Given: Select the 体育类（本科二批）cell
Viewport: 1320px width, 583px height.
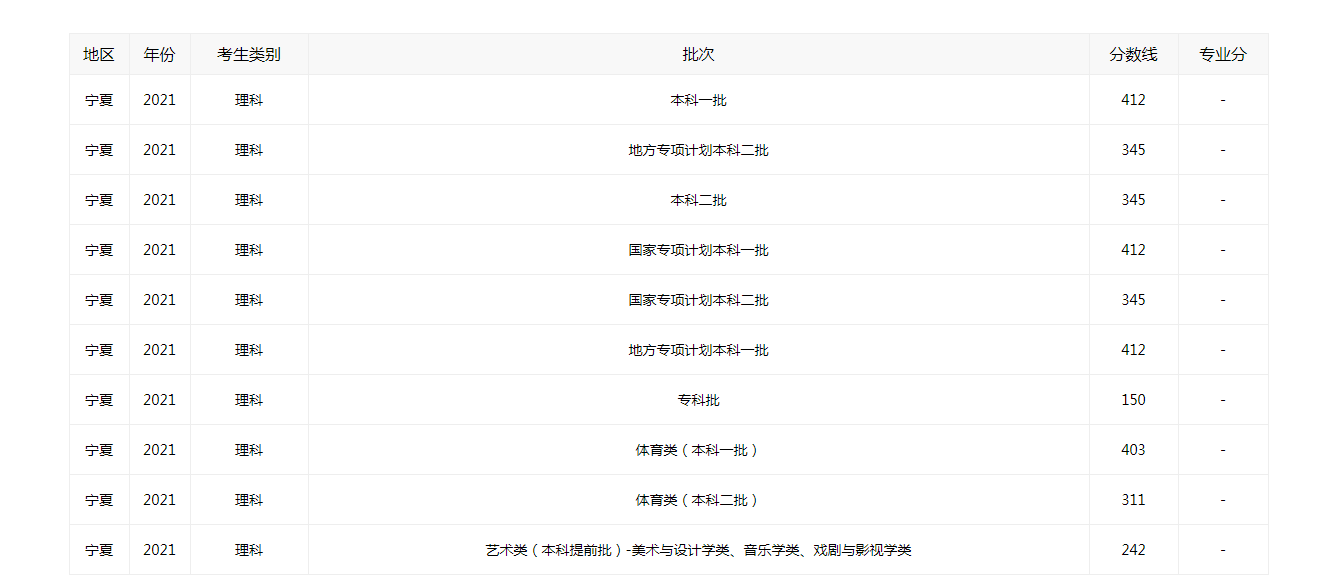Looking at the screenshot, I should point(699,500).
